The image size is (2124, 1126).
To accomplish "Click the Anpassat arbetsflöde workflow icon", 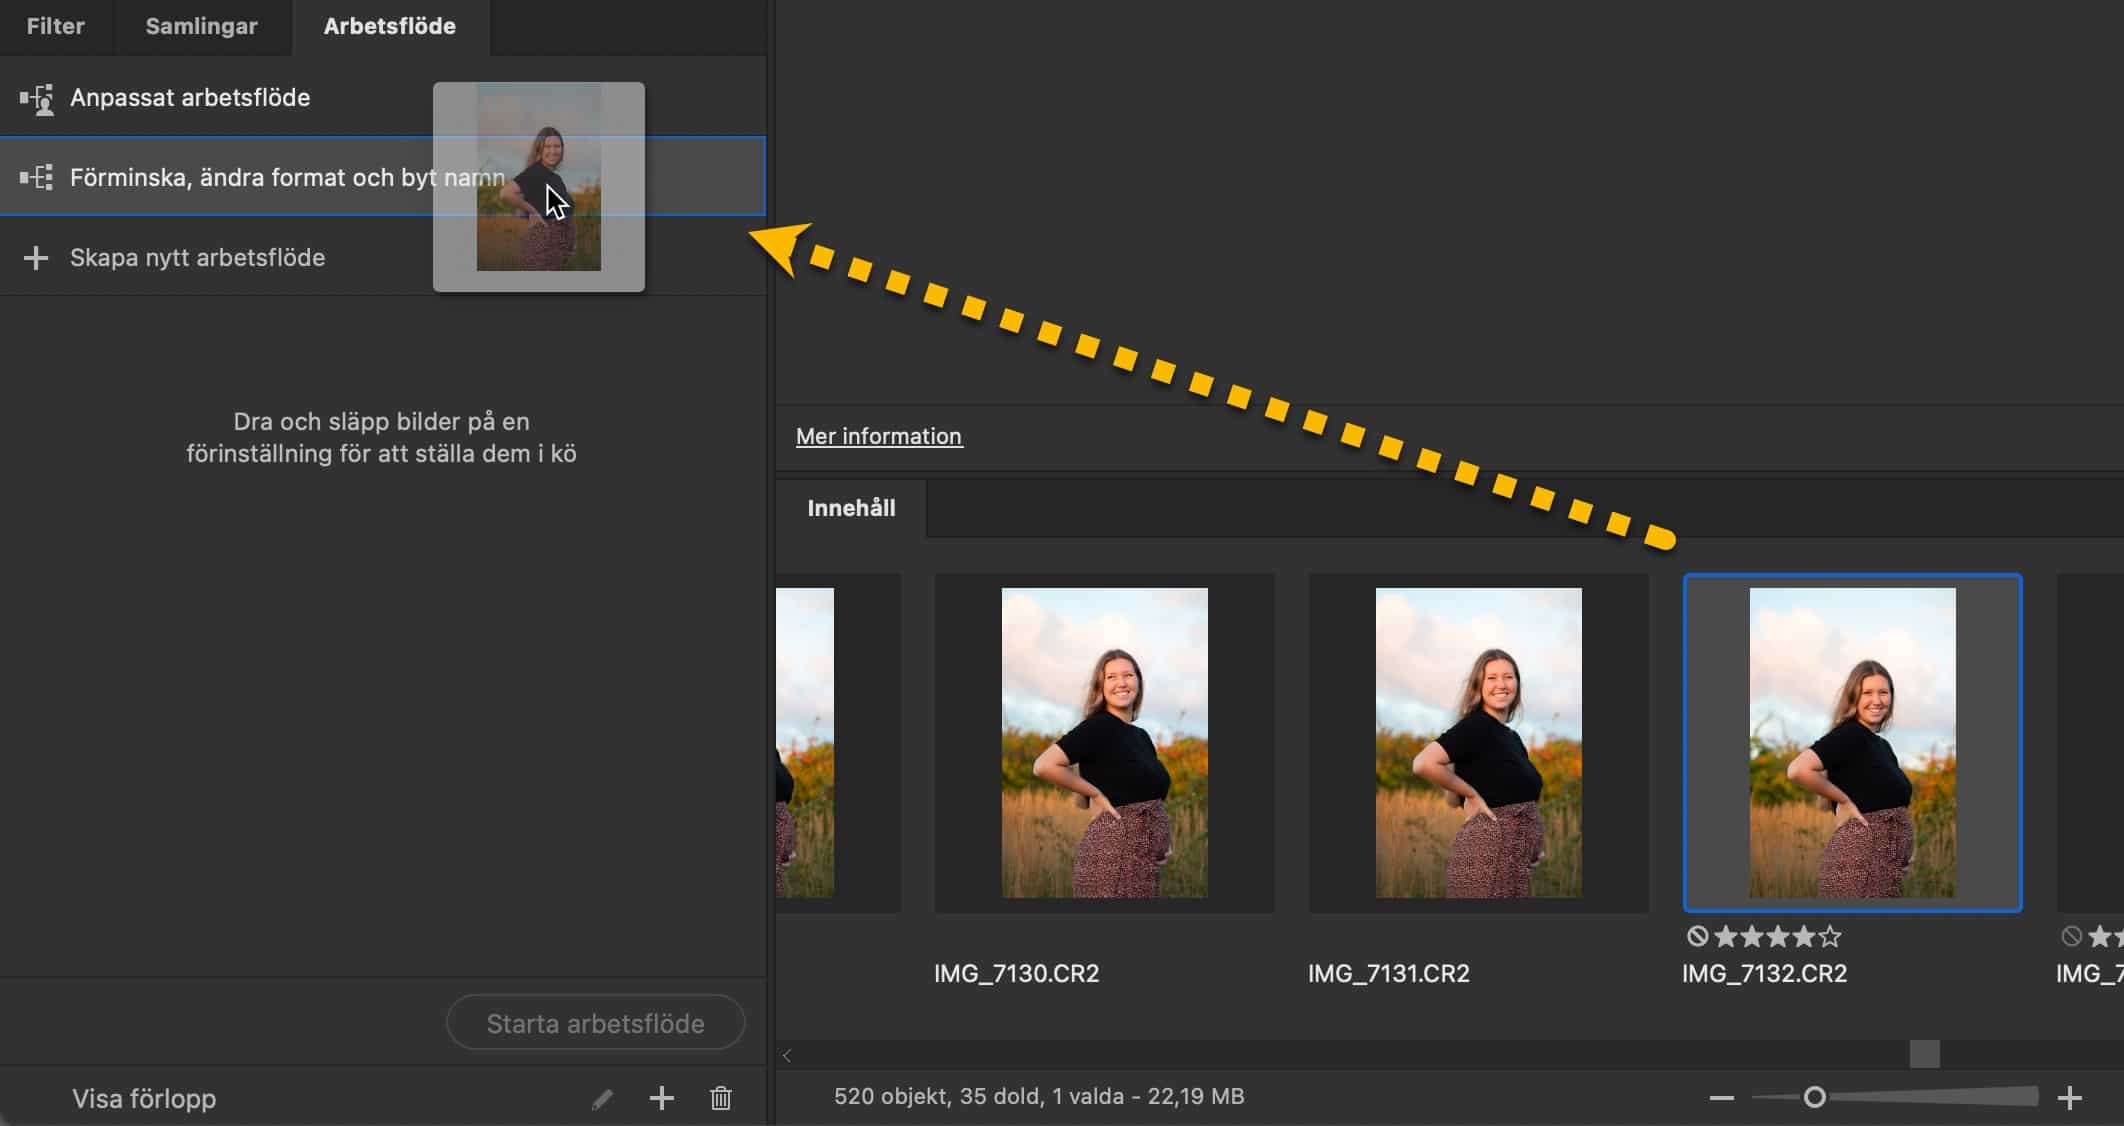I will coord(37,99).
